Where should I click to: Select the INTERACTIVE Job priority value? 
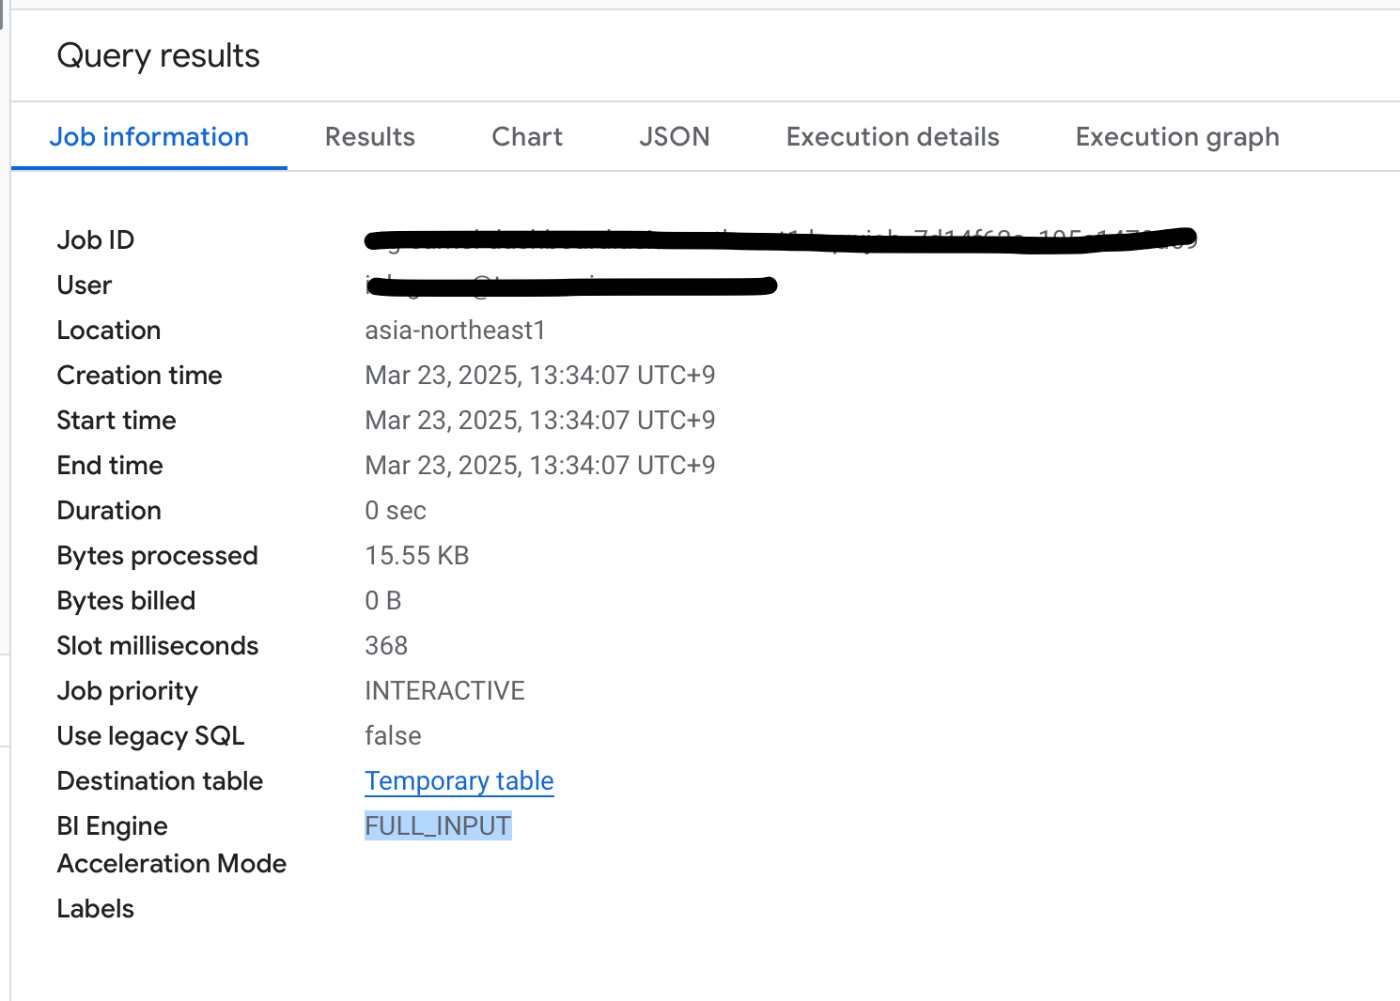coord(445,690)
